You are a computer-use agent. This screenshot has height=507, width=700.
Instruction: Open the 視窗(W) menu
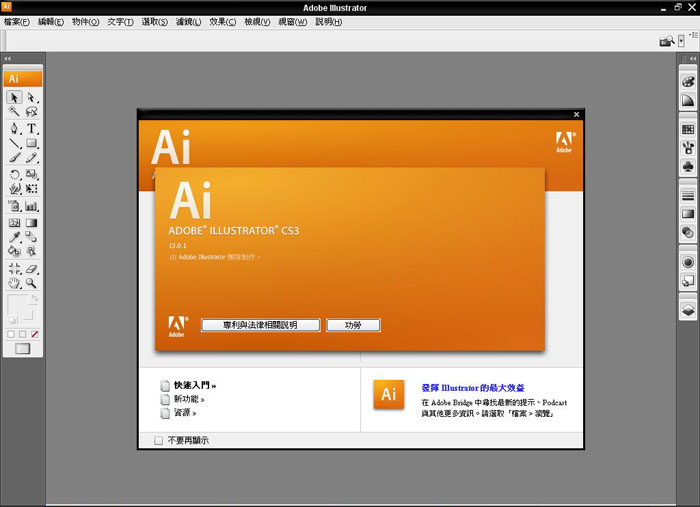click(x=293, y=22)
